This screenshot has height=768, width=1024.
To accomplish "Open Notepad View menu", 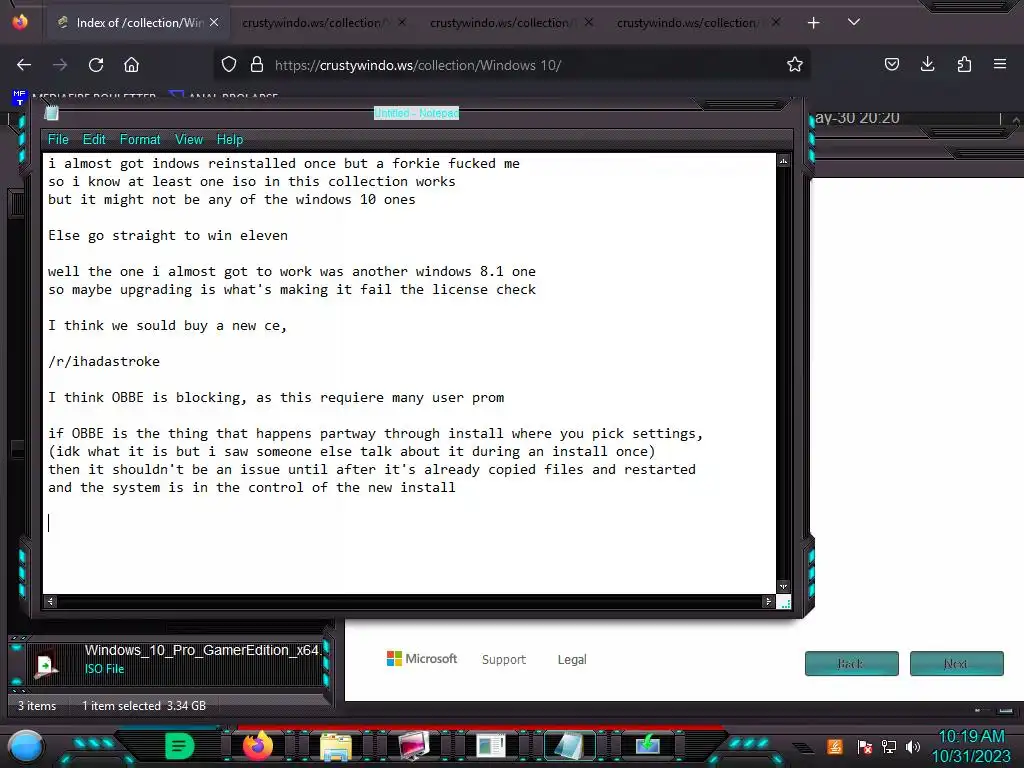I will coord(189,139).
